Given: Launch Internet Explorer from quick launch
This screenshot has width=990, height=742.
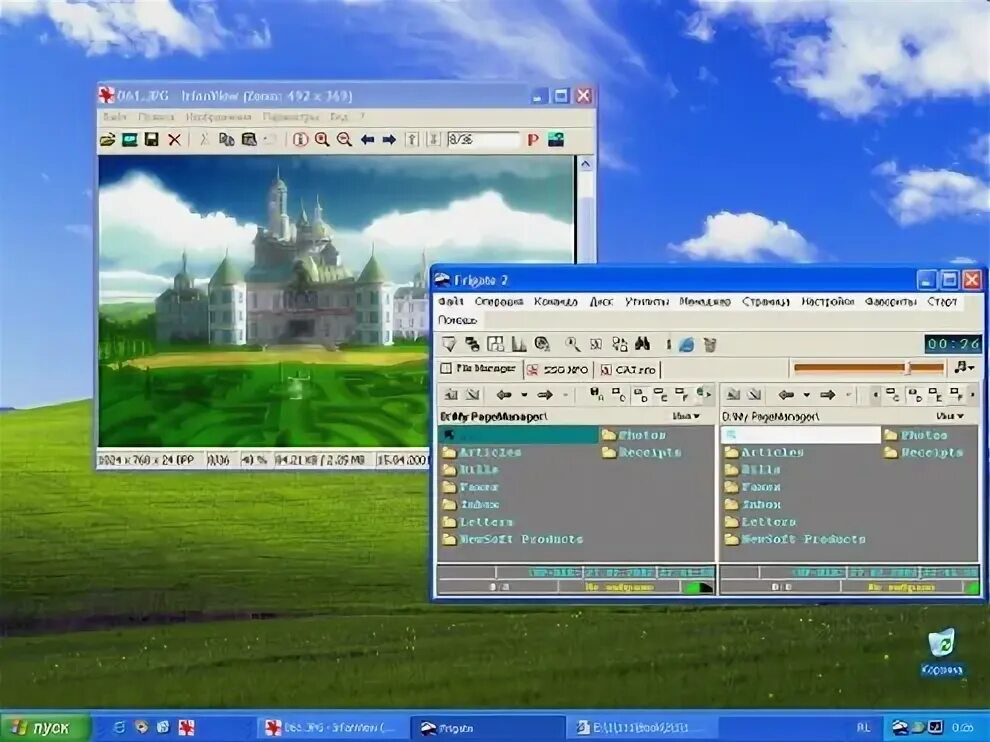Looking at the screenshot, I should 119,727.
